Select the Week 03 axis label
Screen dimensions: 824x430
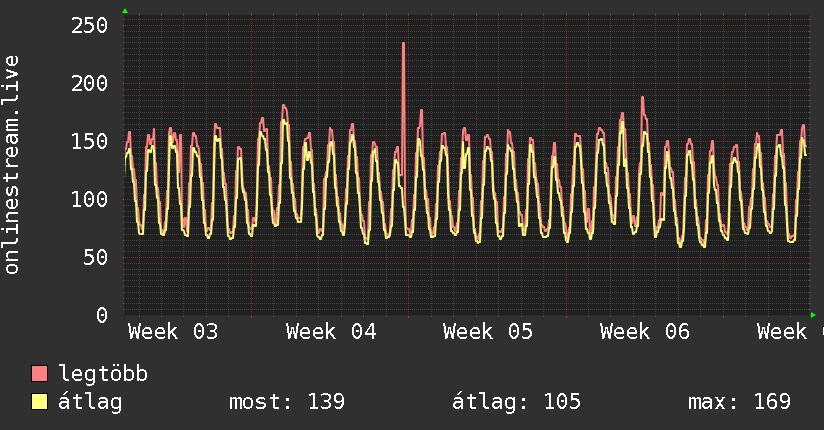click(172, 332)
